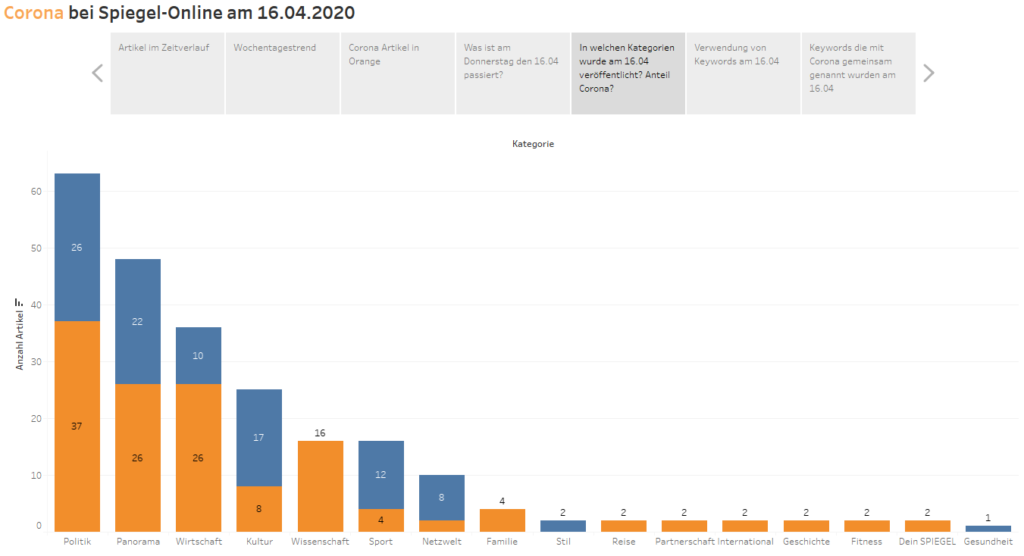Select the blue Kultur segment labeled 17
The width and height of the screenshot is (1024, 556).
(x=259, y=438)
